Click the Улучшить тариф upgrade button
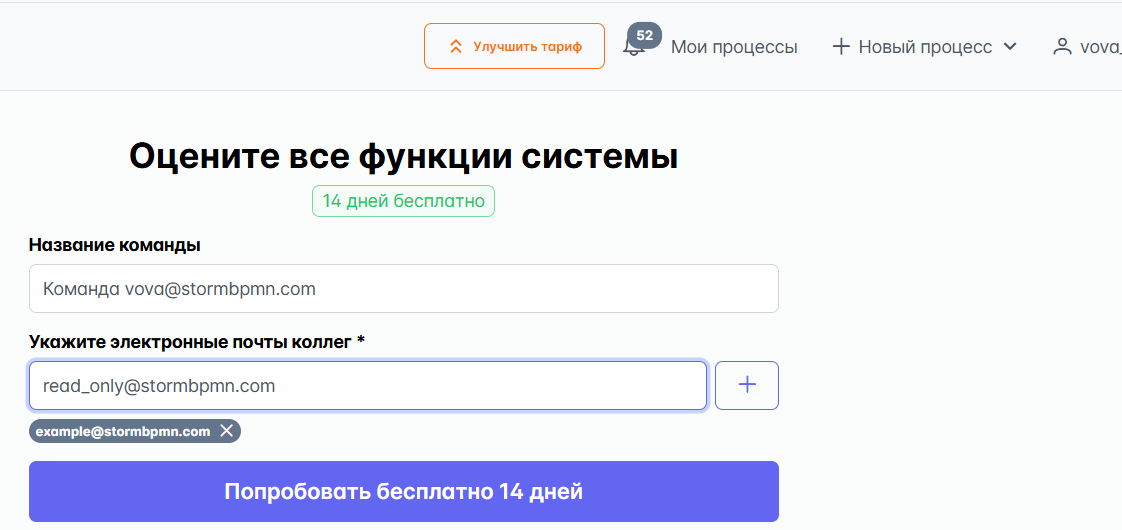The width and height of the screenshot is (1122, 530). point(514,46)
